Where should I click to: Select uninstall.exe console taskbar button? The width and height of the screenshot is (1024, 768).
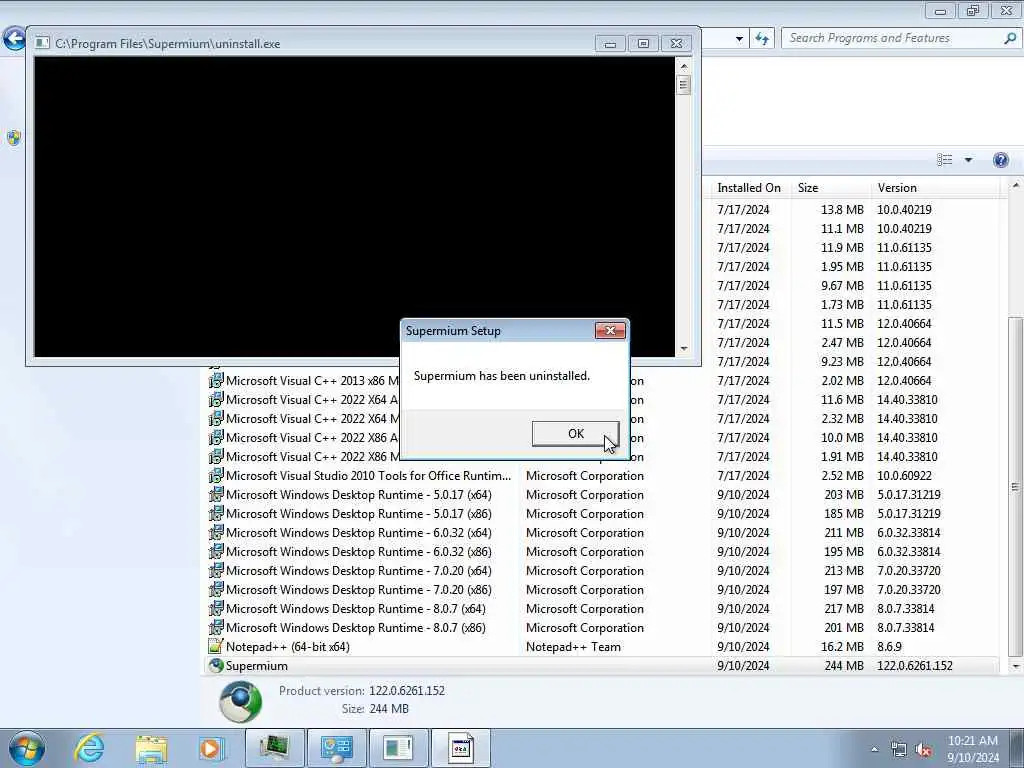[398, 748]
